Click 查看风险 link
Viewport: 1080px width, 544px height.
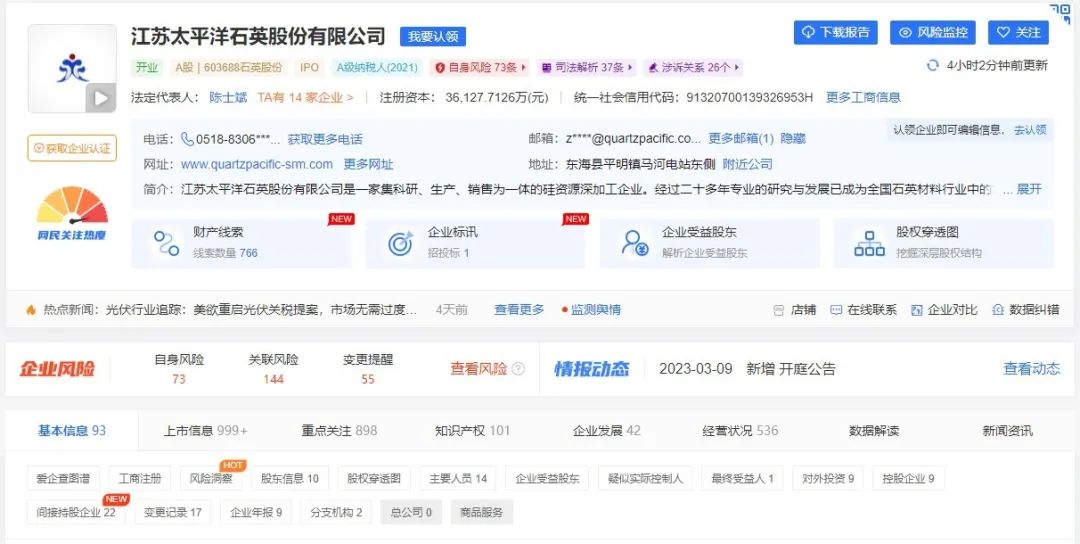(x=479, y=369)
